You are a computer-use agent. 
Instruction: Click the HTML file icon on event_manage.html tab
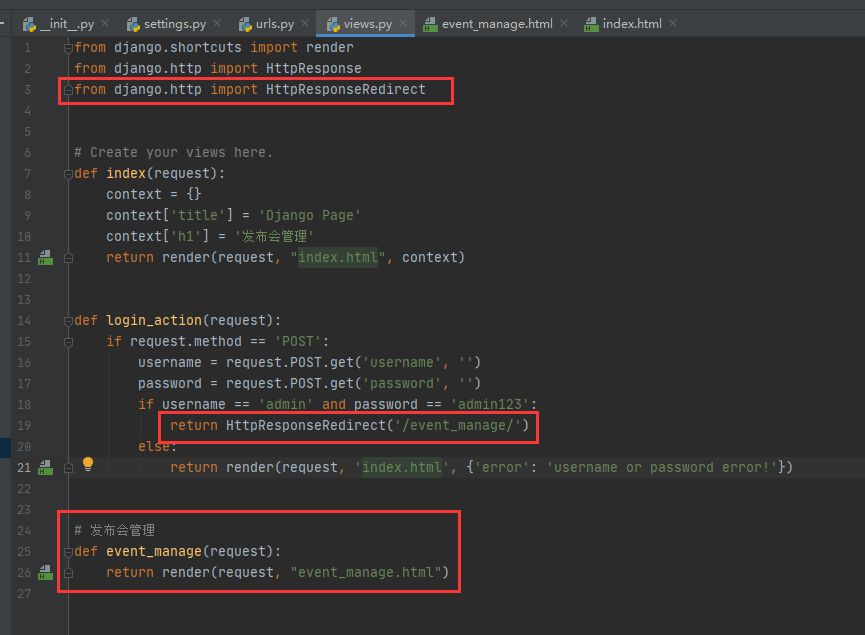tap(430, 24)
